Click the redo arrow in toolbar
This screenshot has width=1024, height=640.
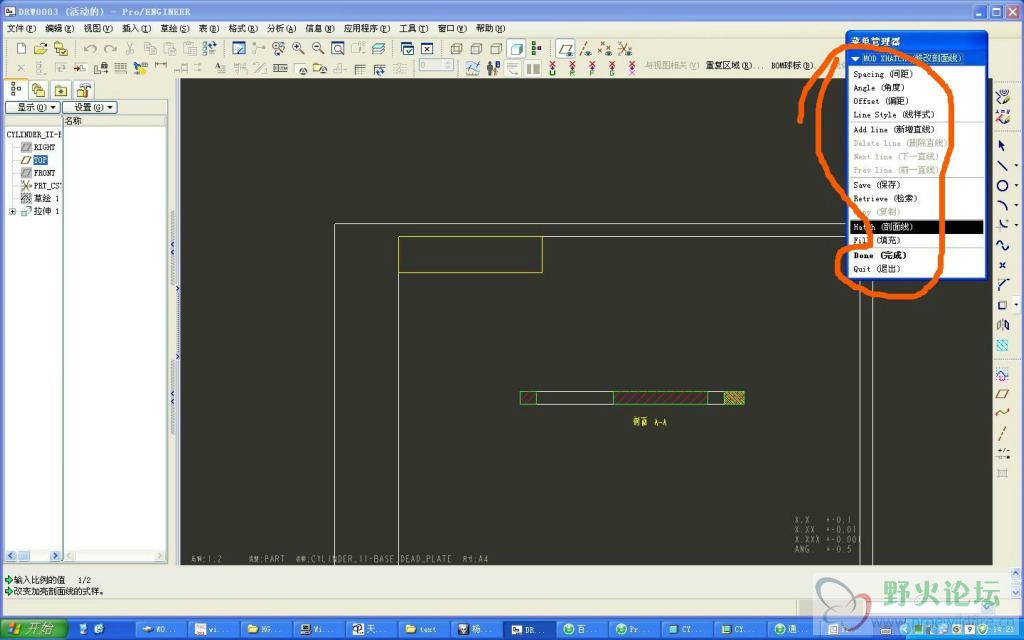(x=110, y=48)
